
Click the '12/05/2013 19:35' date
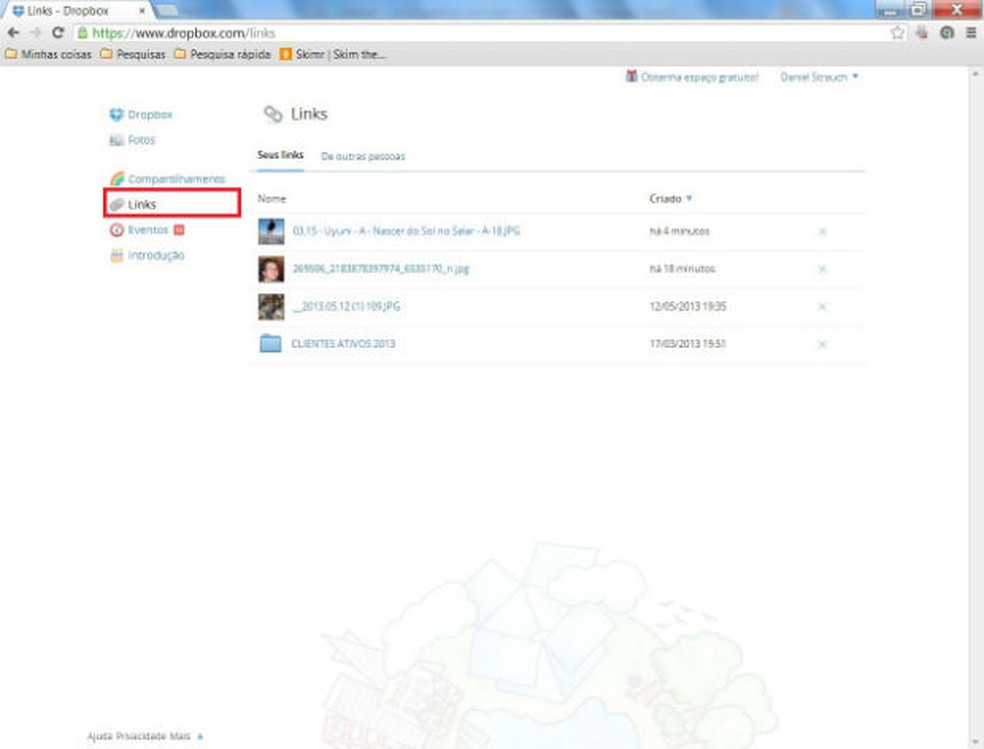pos(687,306)
